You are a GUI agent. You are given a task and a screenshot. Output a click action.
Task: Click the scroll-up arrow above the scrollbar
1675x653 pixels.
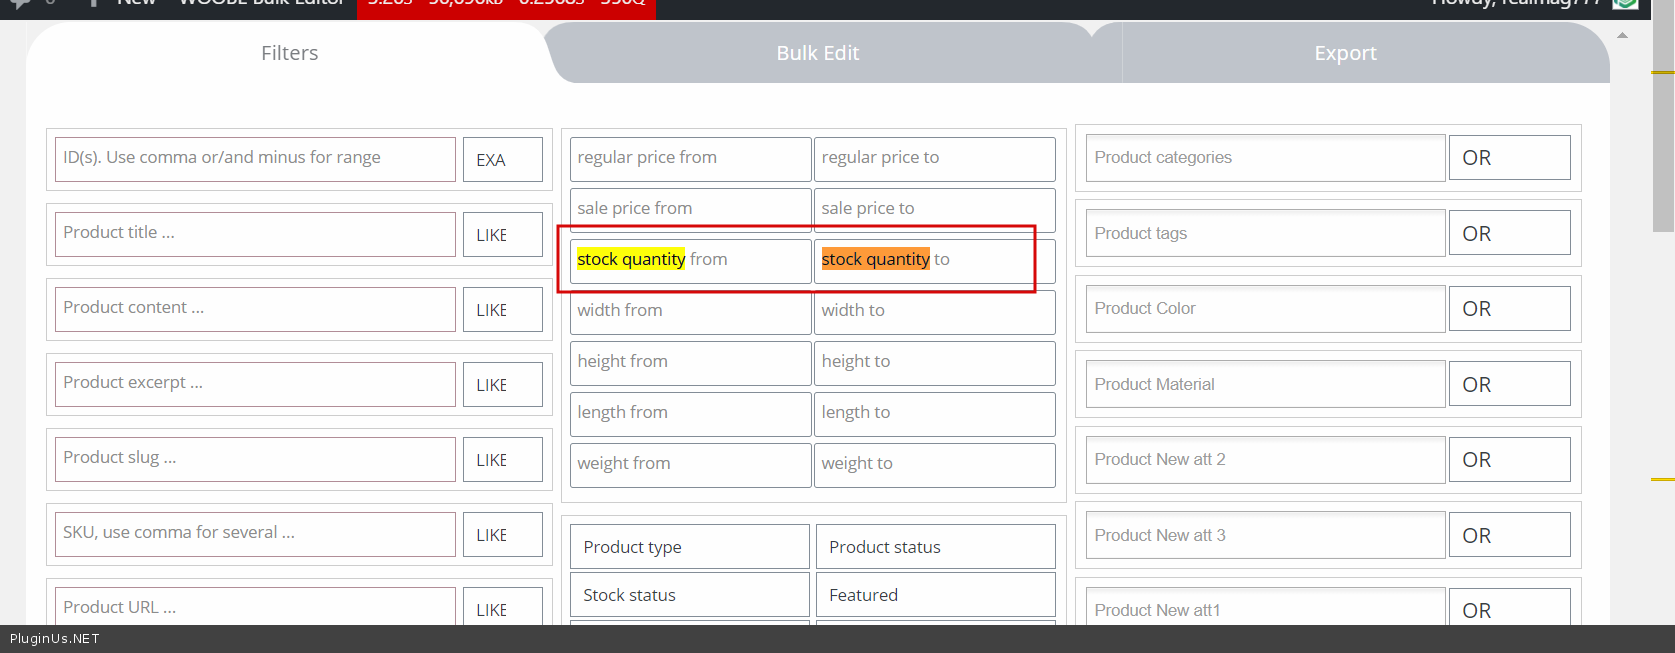click(x=1622, y=35)
